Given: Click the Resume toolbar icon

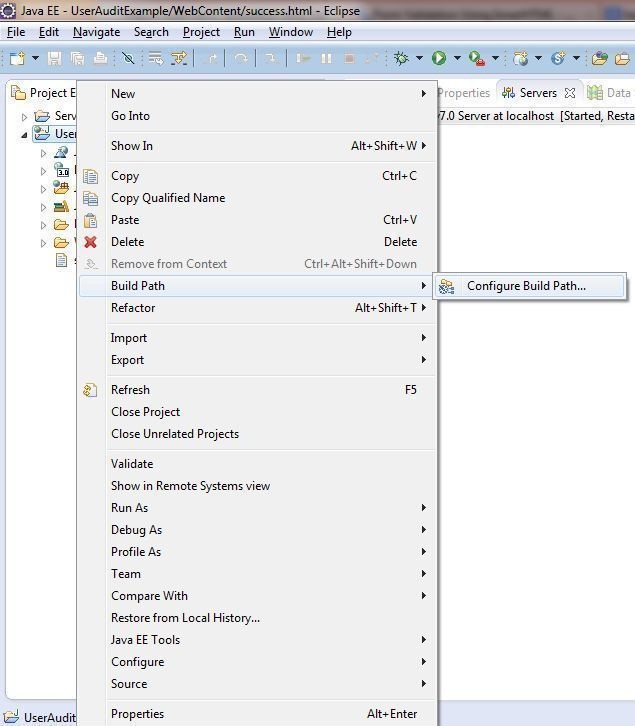Looking at the screenshot, I should coord(303,58).
